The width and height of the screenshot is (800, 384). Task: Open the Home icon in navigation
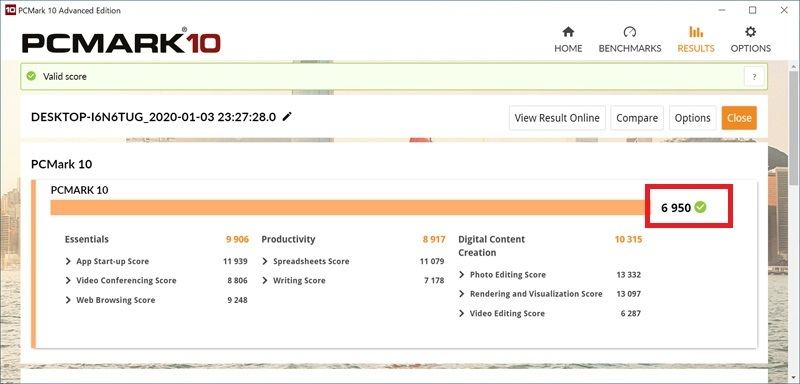click(568, 32)
